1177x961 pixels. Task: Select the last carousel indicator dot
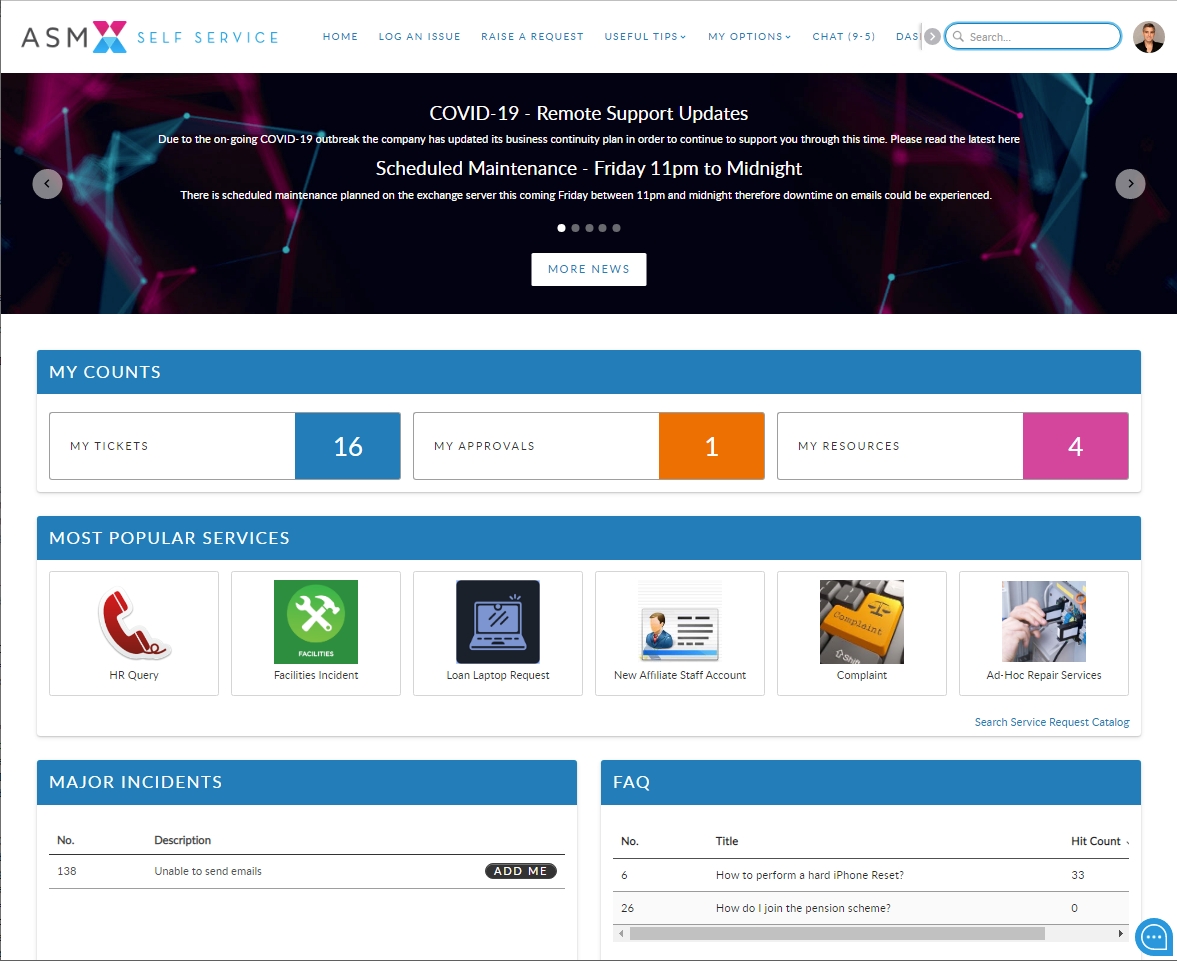click(616, 228)
